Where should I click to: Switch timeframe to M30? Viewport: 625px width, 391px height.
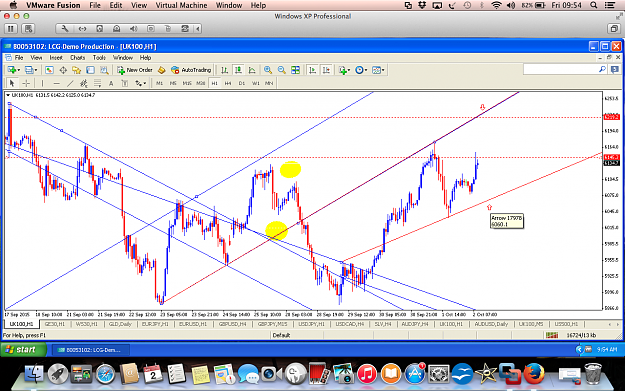pos(201,83)
